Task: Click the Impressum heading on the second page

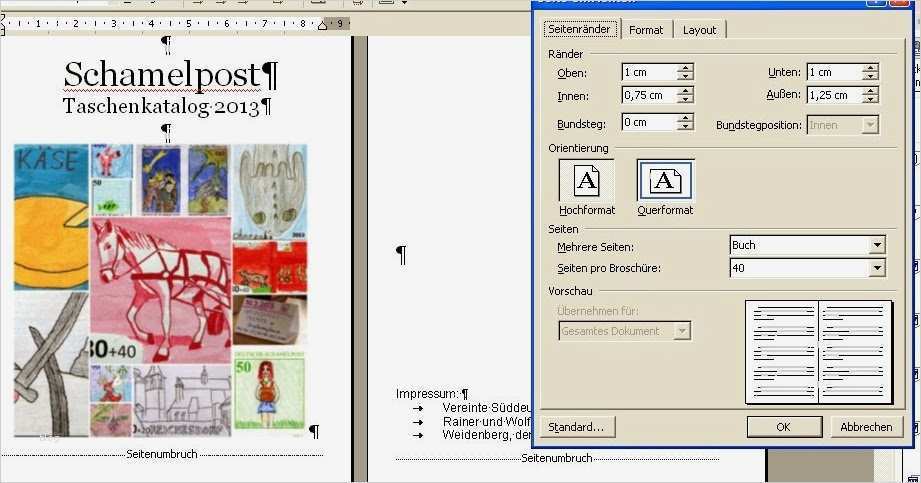Action: (426, 394)
